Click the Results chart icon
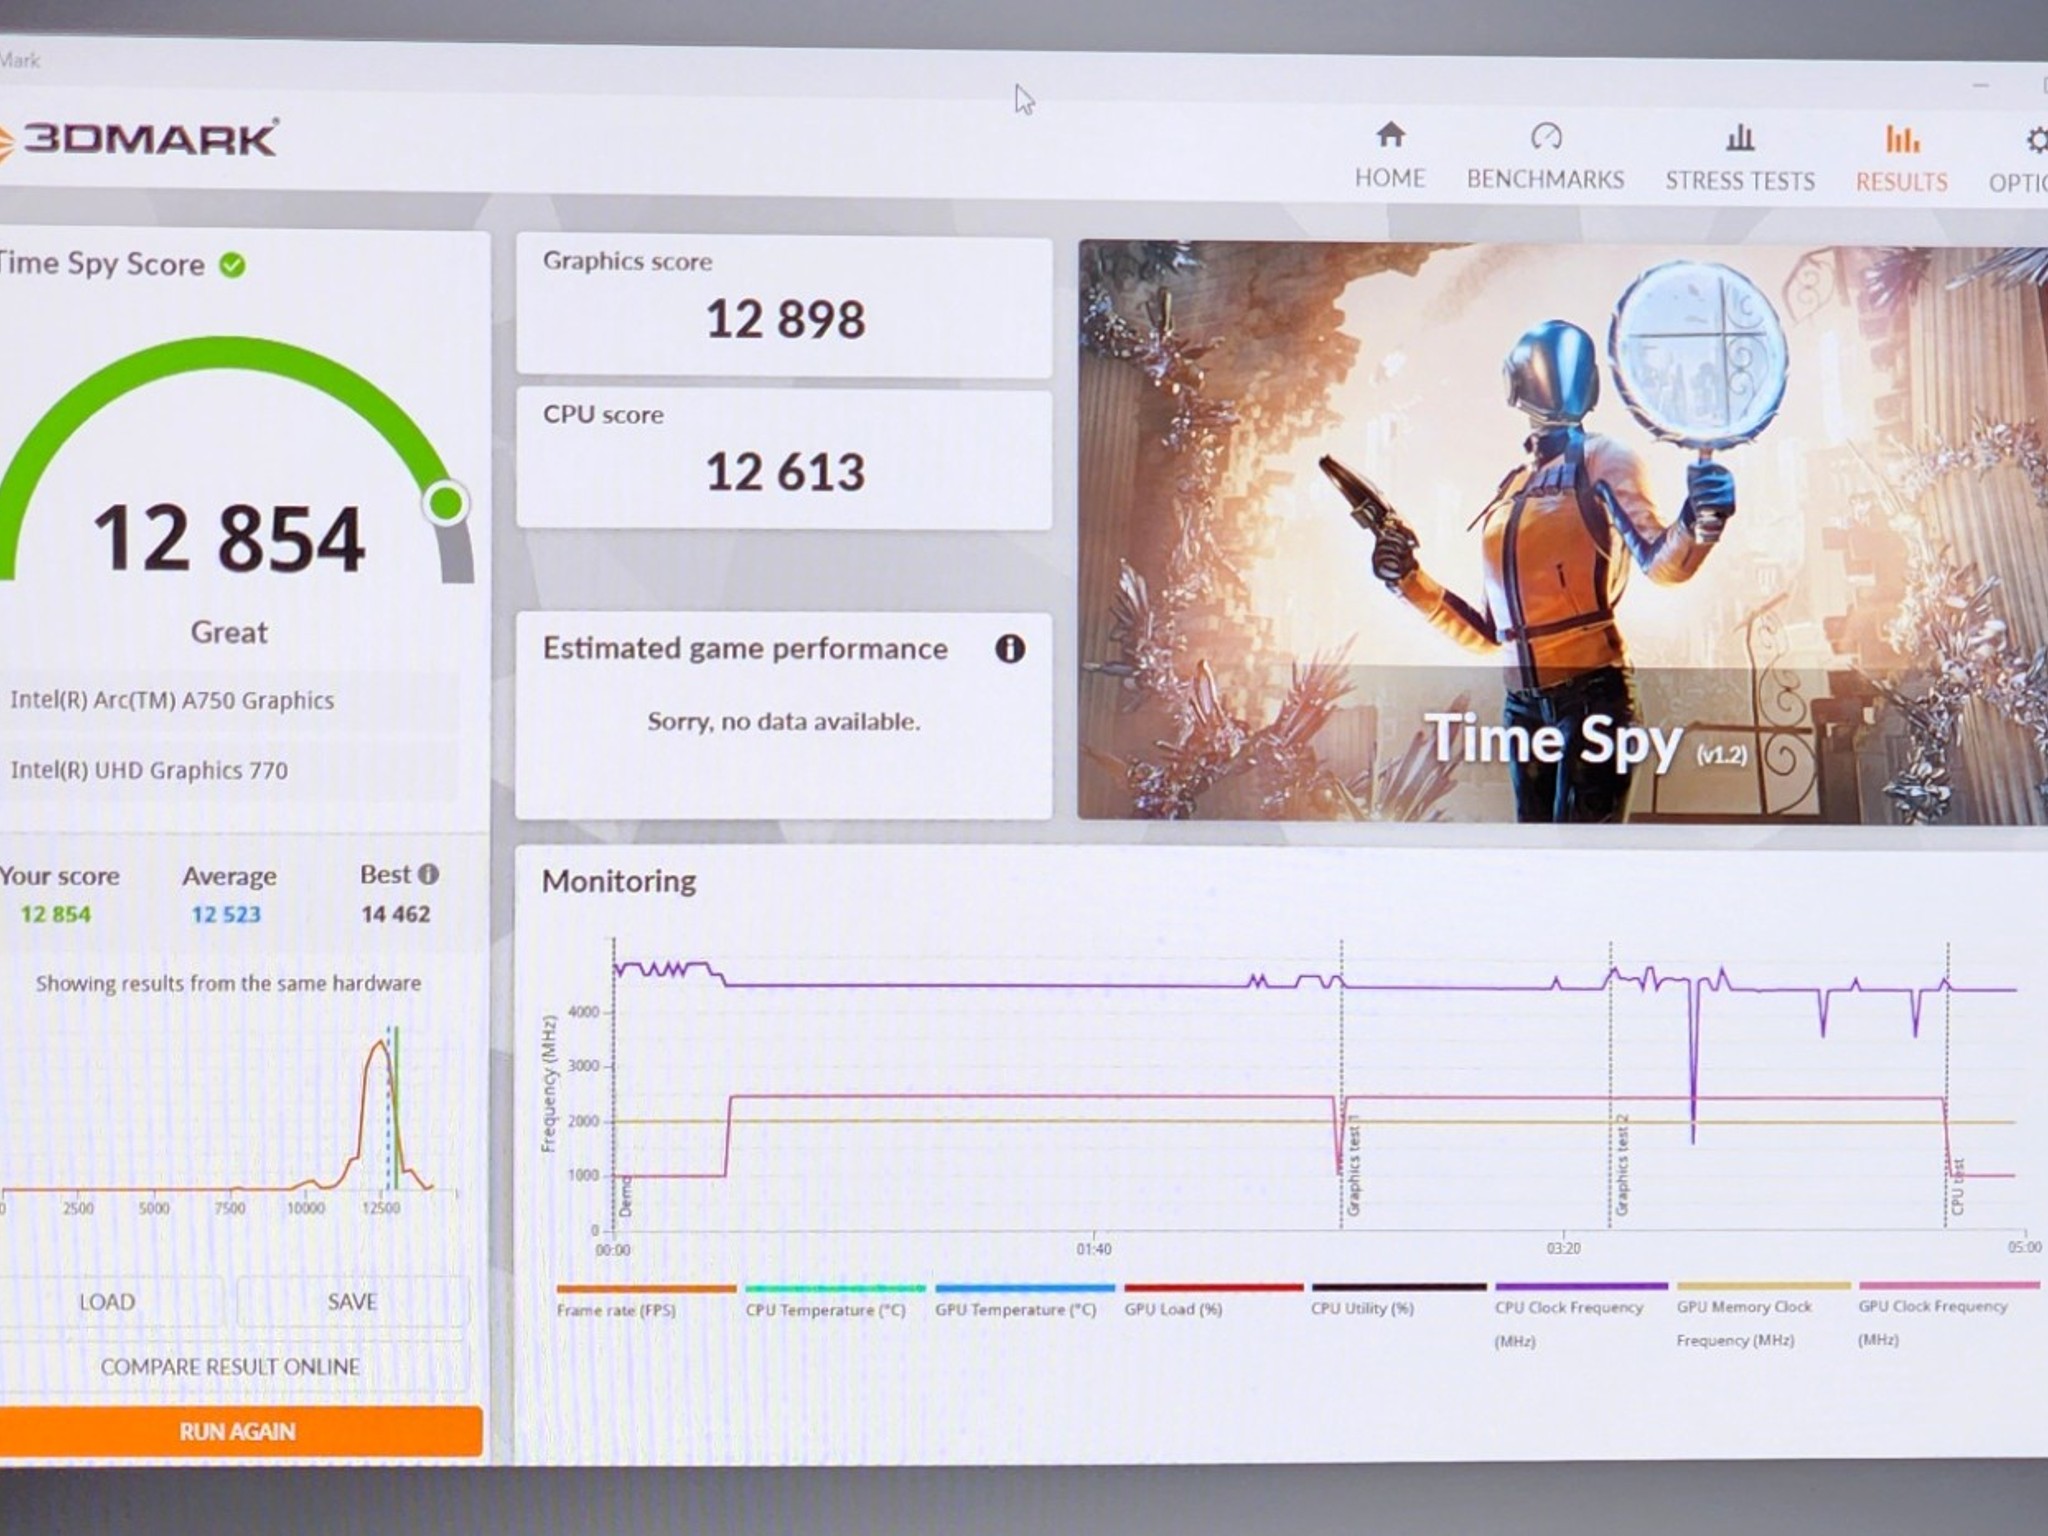Image resolution: width=2048 pixels, height=1536 pixels. coord(1902,139)
